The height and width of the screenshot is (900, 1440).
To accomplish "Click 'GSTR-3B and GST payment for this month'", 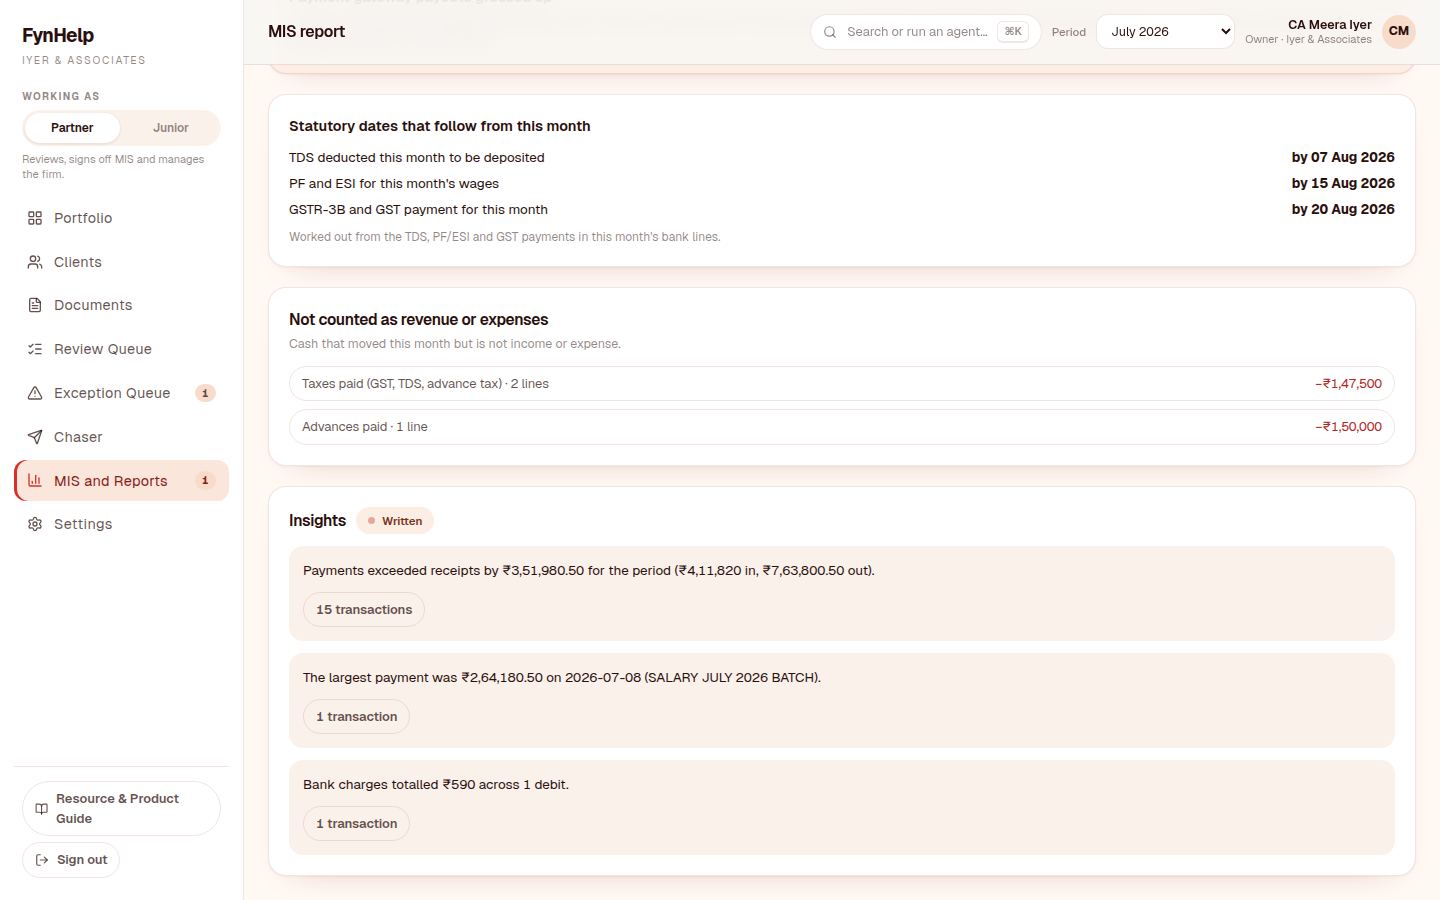I will pos(418,210).
